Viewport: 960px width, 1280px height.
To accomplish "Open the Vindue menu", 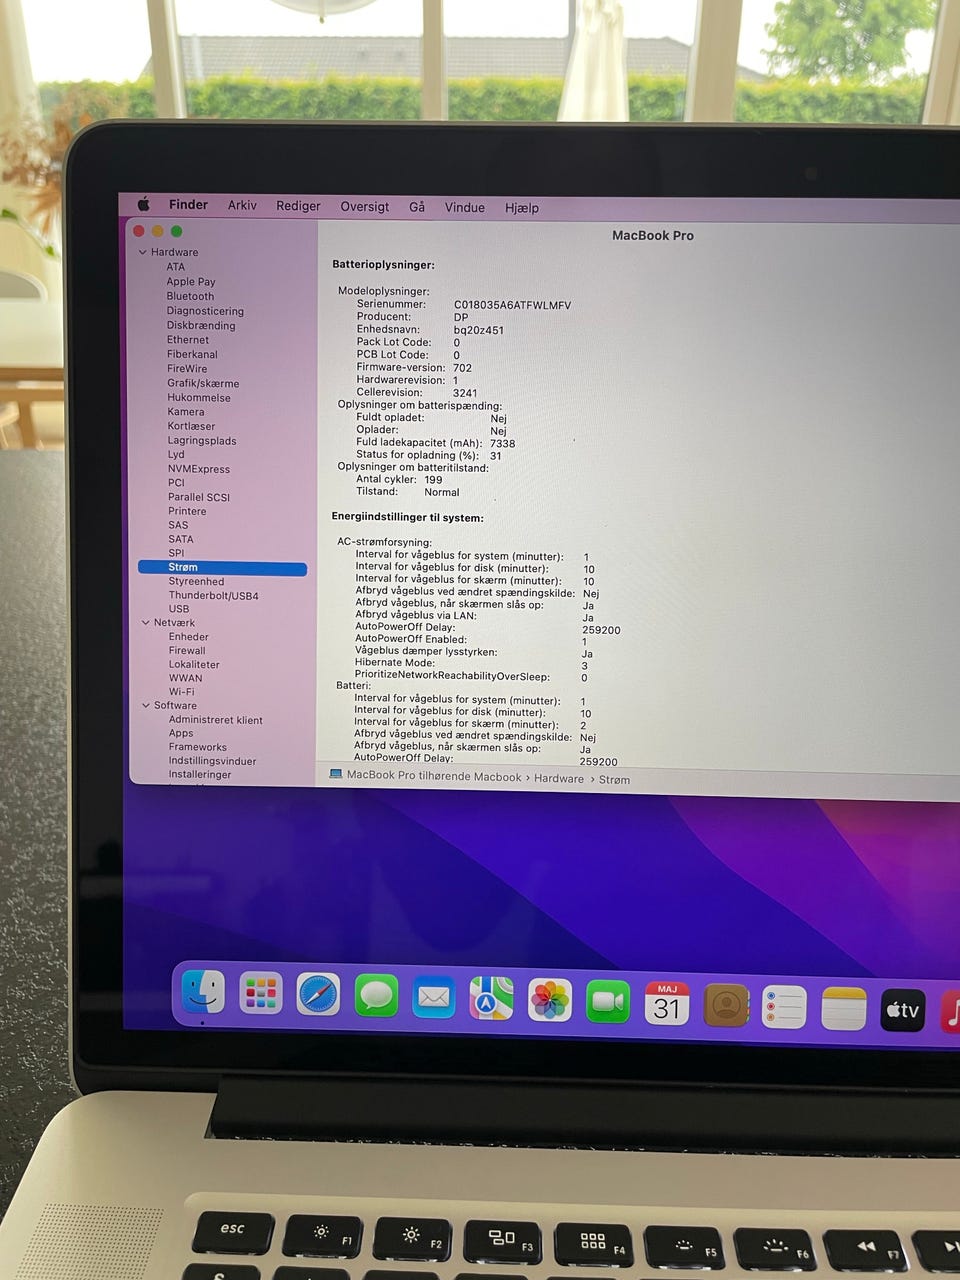I will [464, 207].
